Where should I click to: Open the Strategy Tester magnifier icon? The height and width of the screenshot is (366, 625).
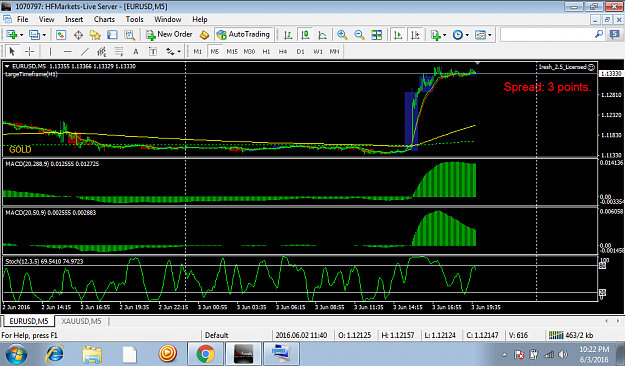(x=130, y=35)
